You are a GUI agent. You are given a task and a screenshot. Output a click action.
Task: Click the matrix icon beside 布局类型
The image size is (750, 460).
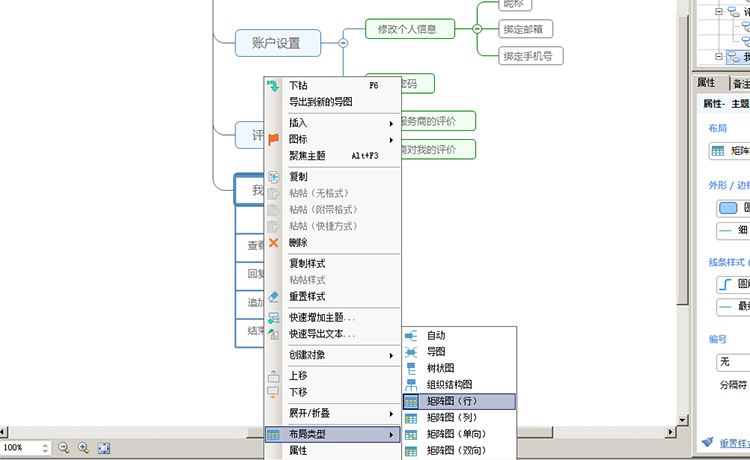pos(273,435)
